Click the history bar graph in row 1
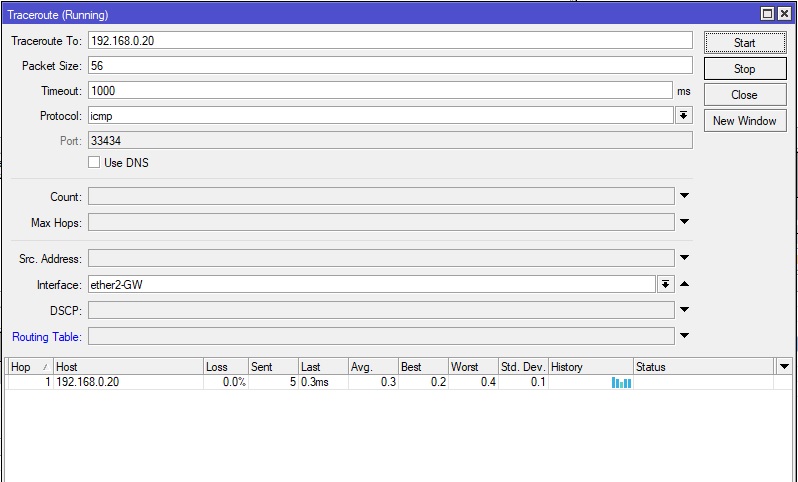The image size is (798, 482). [621, 383]
